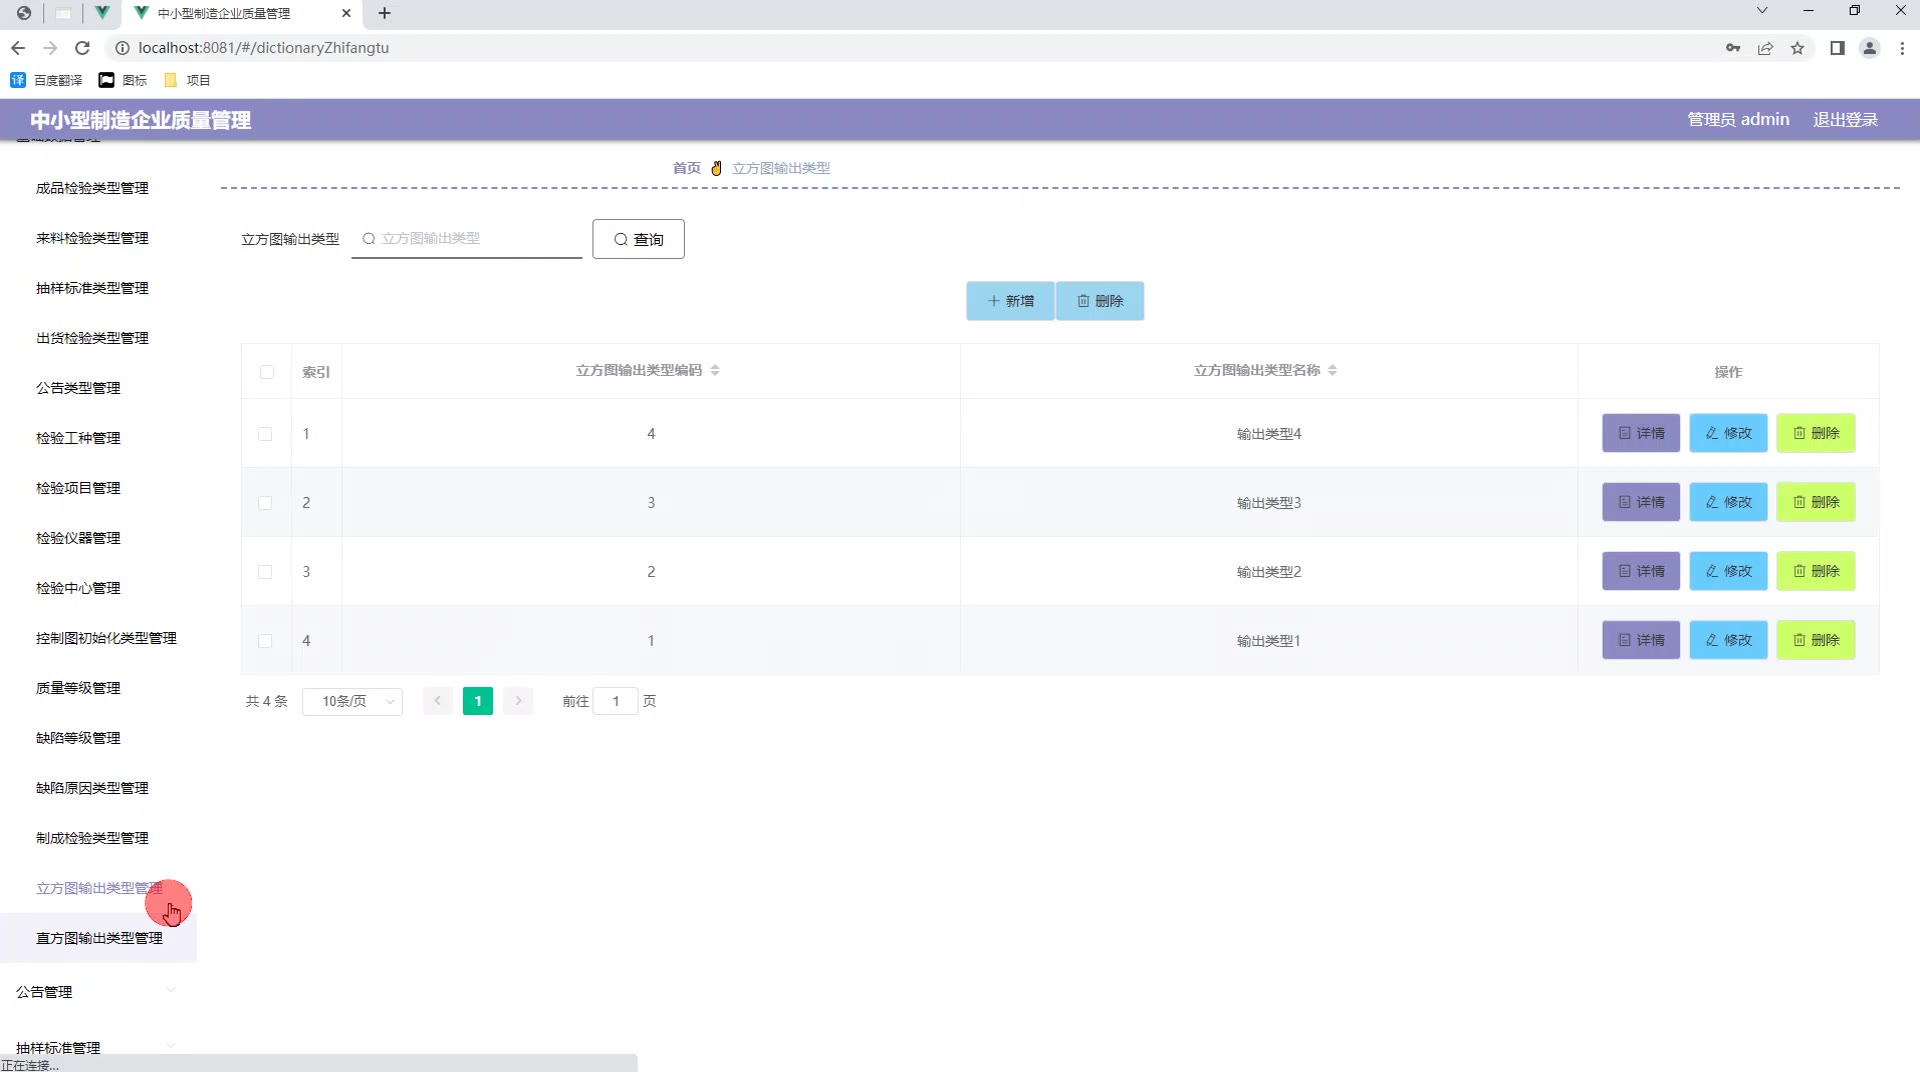1920x1072 pixels.
Task: Sort by 立方图输出类型名称 column arrows
Action: (1332, 371)
